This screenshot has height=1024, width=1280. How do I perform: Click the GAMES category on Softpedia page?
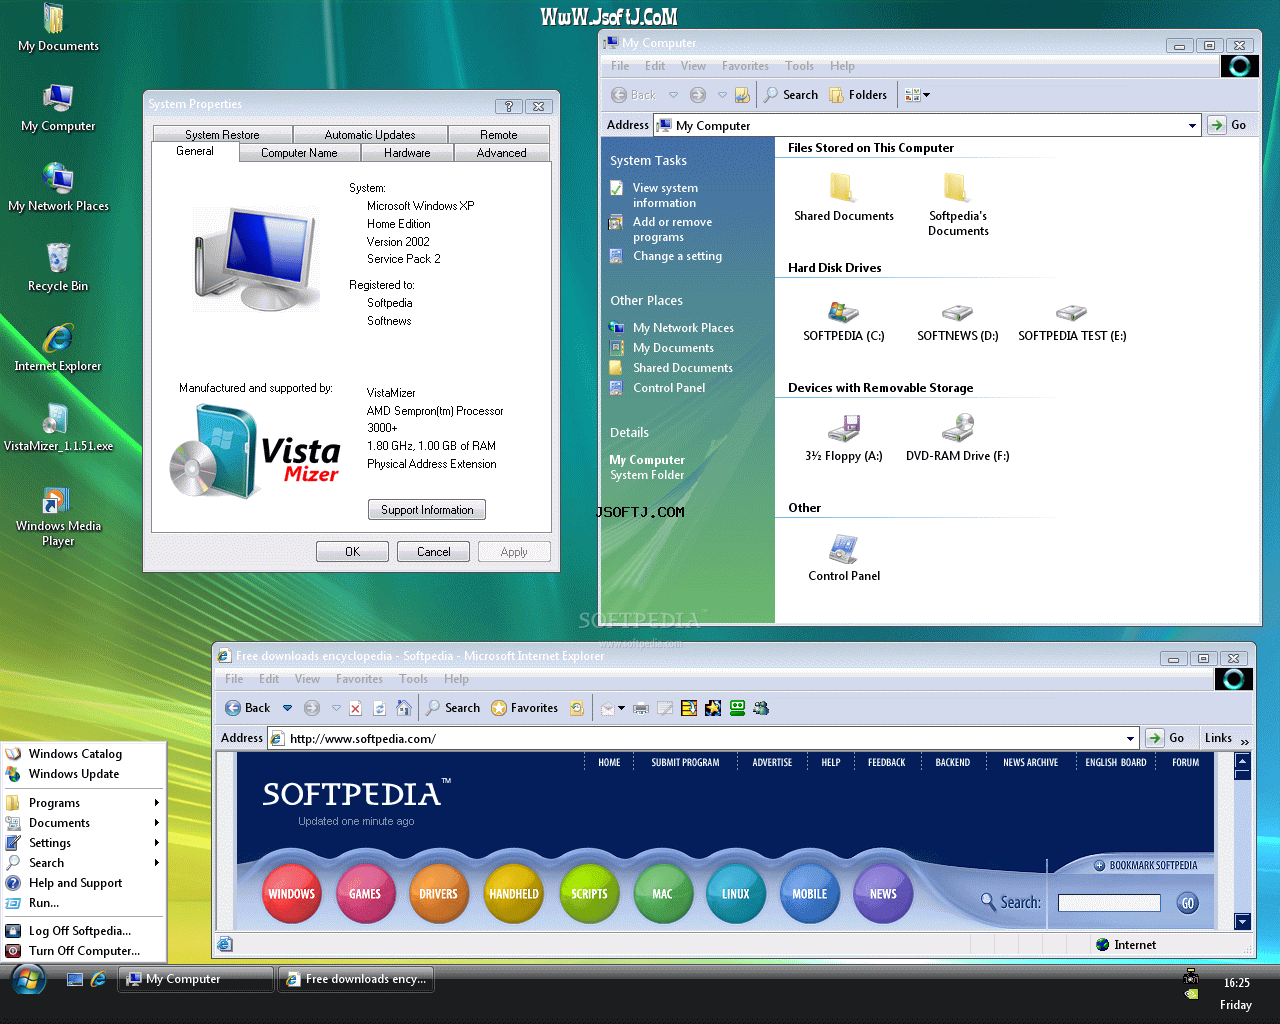pos(365,894)
